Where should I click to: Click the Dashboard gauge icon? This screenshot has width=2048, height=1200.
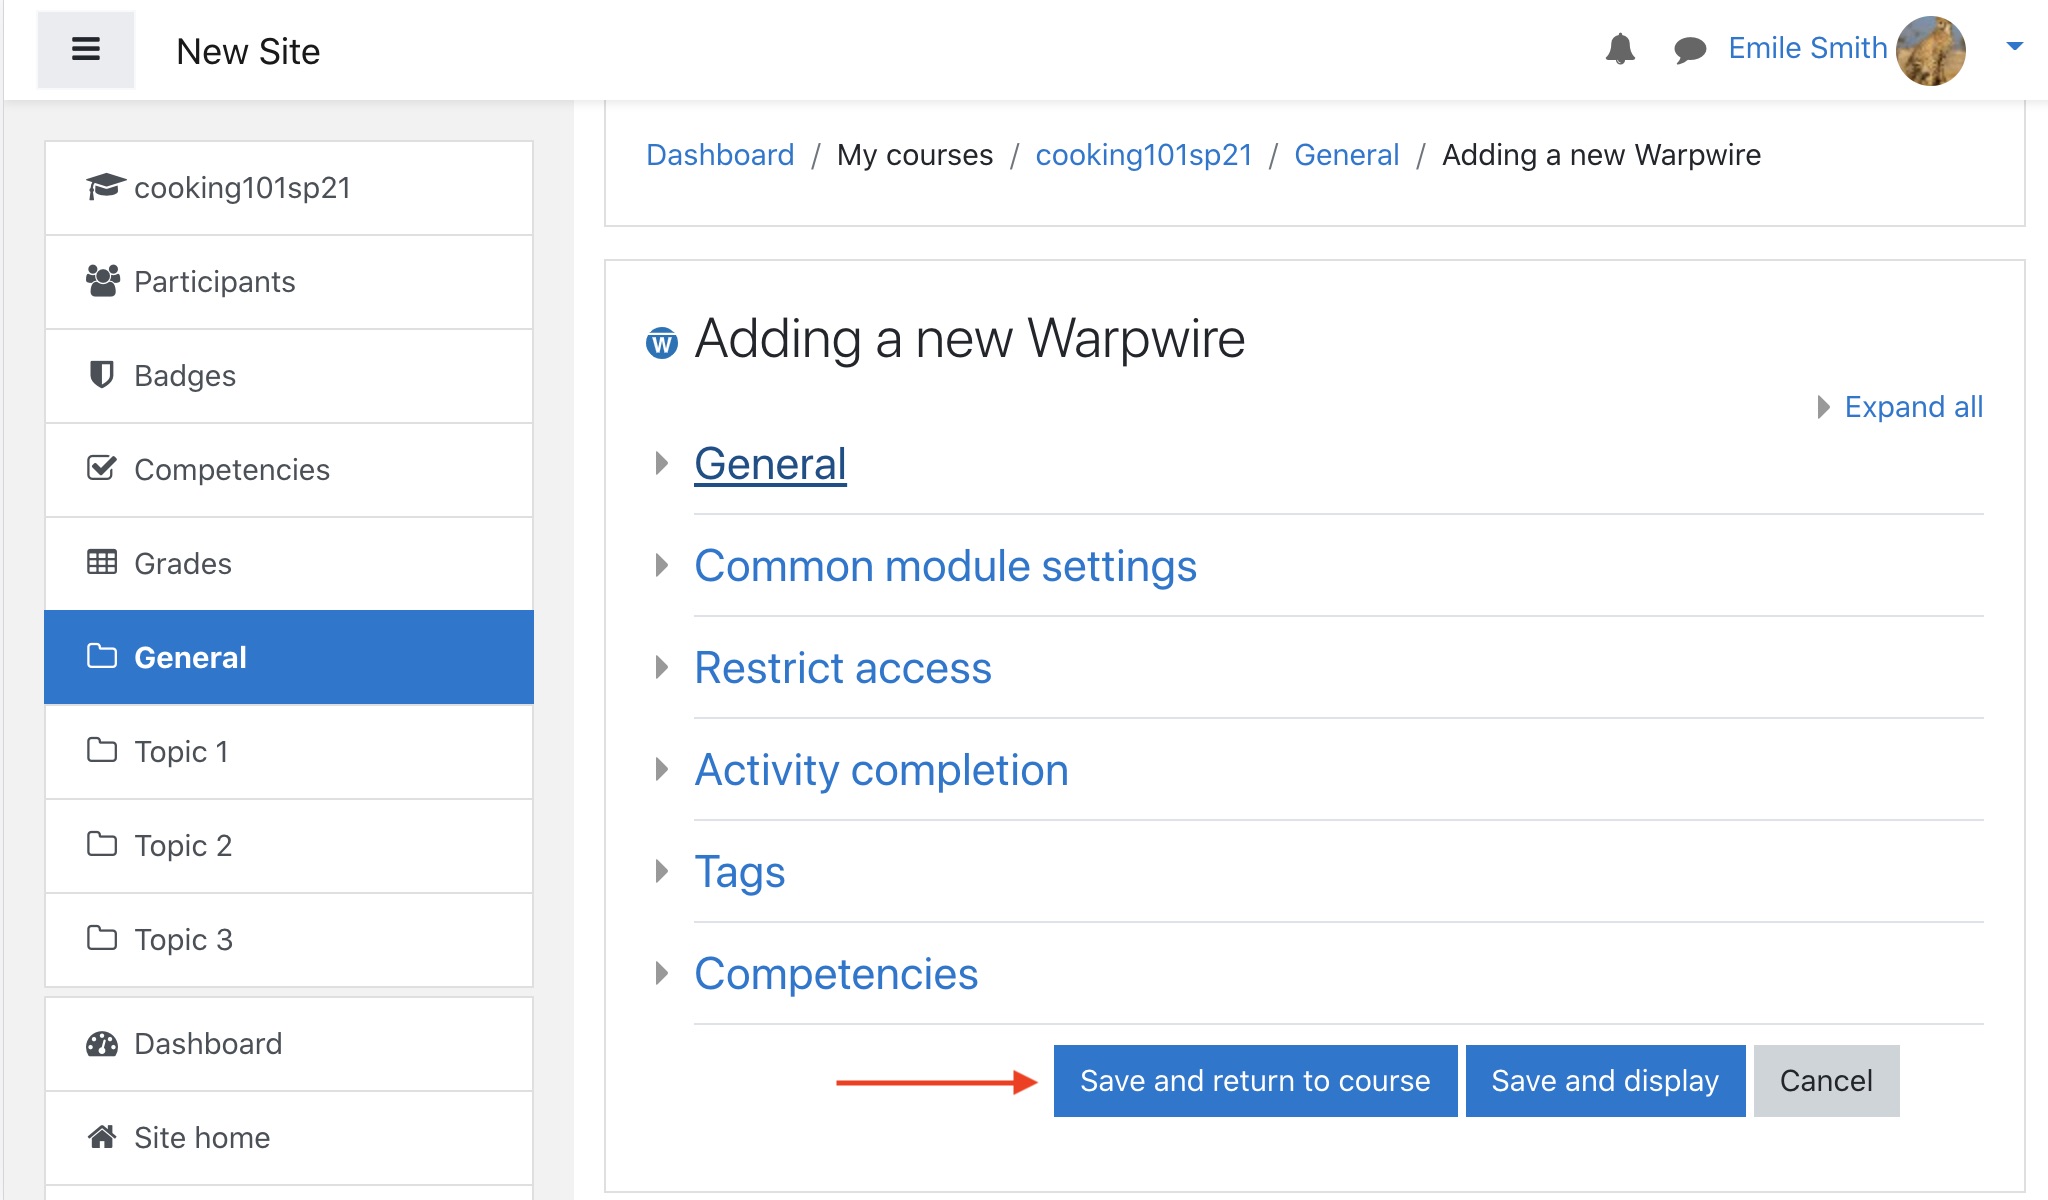tap(102, 1044)
